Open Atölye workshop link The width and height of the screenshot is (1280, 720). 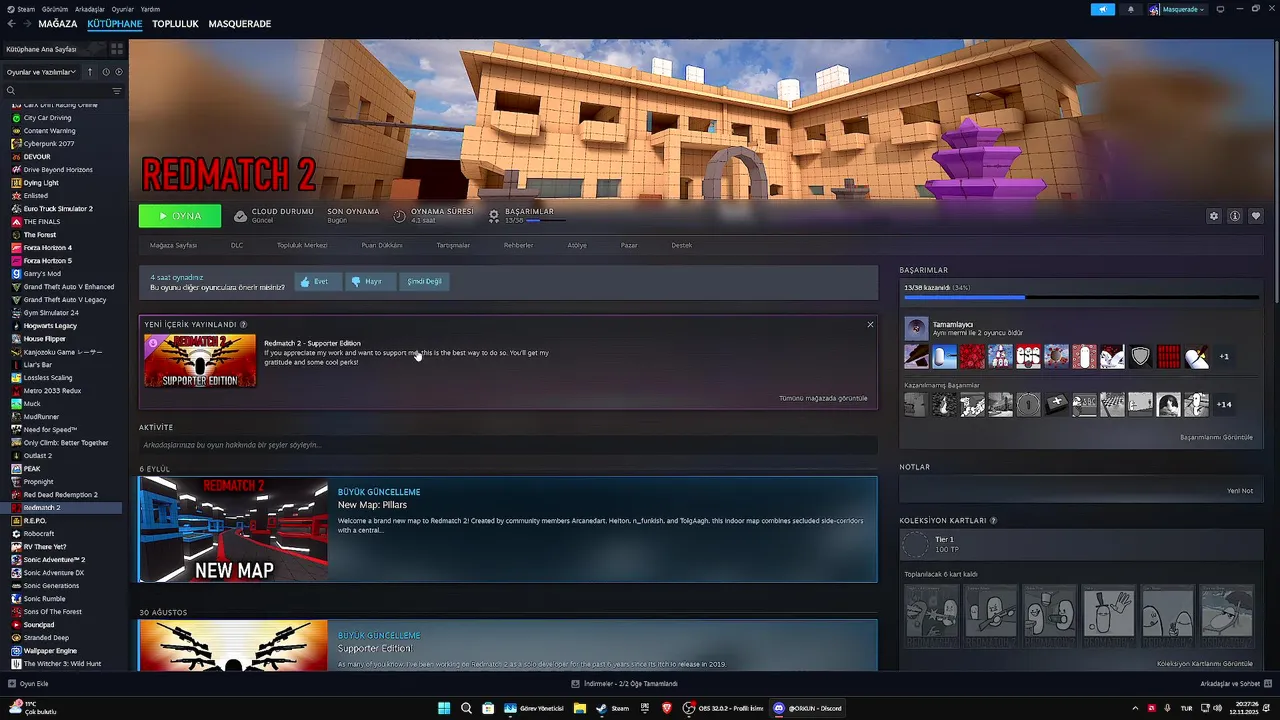pos(577,245)
